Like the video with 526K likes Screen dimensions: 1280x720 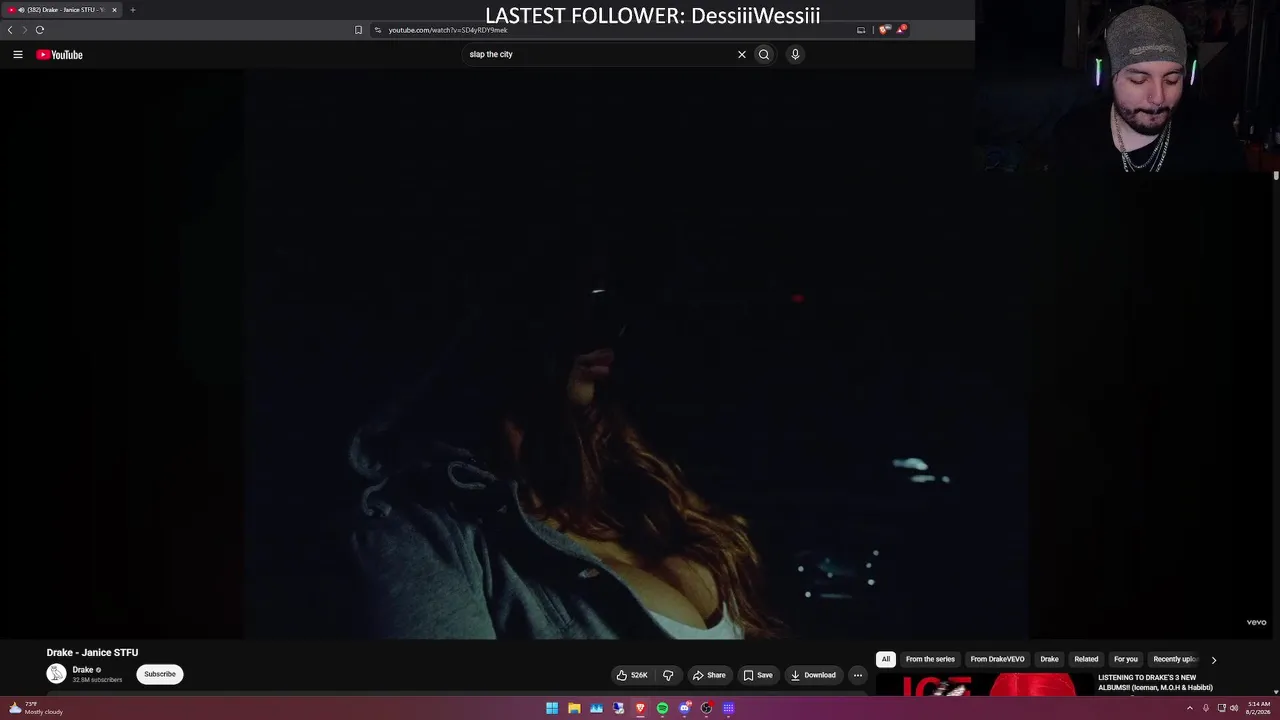coord(632,675)
